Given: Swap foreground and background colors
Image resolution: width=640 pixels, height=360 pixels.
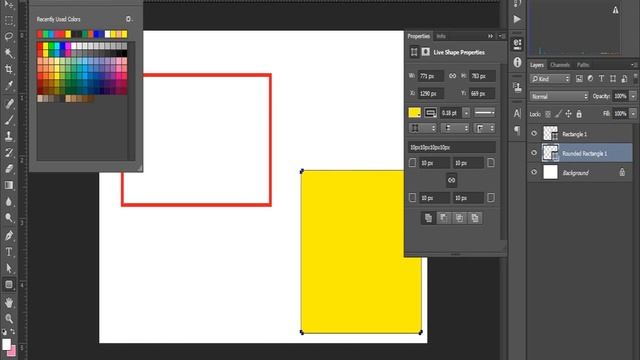Looking at the screenshot, I should click(13, 331).
